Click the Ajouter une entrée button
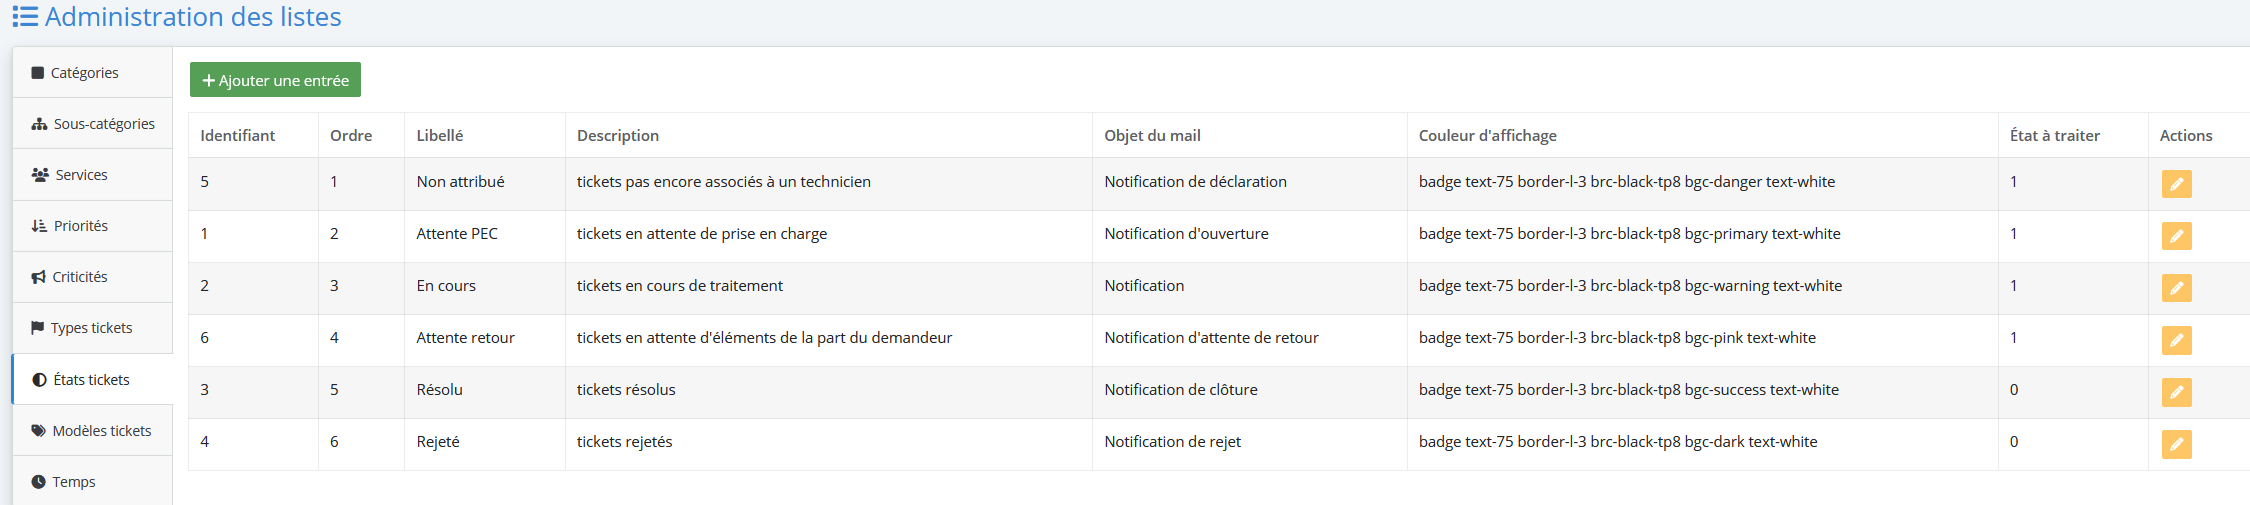Viewport: 2250px width, 505px height. coord(275,80)
